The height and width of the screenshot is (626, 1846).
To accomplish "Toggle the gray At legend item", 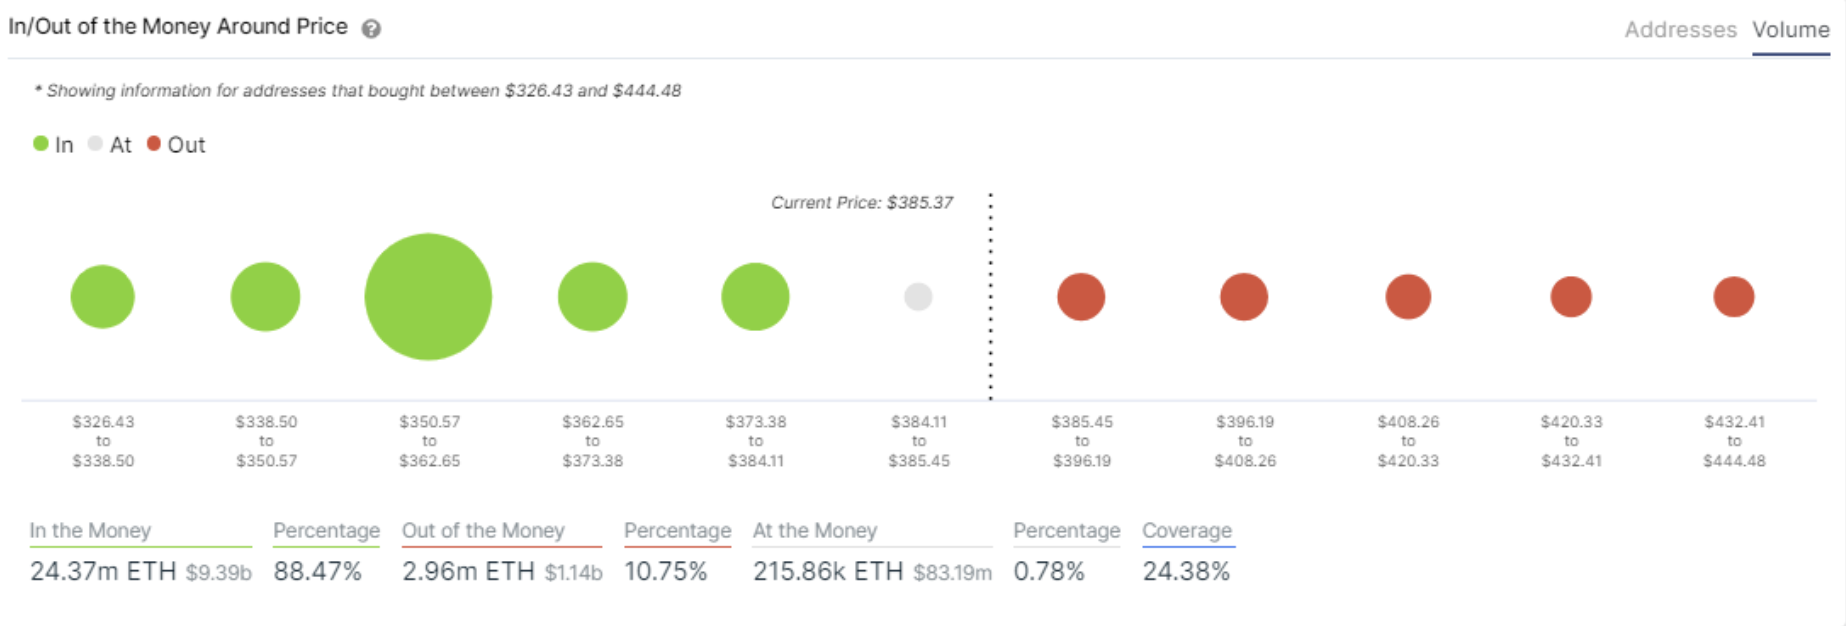I will tap(110, 145).
